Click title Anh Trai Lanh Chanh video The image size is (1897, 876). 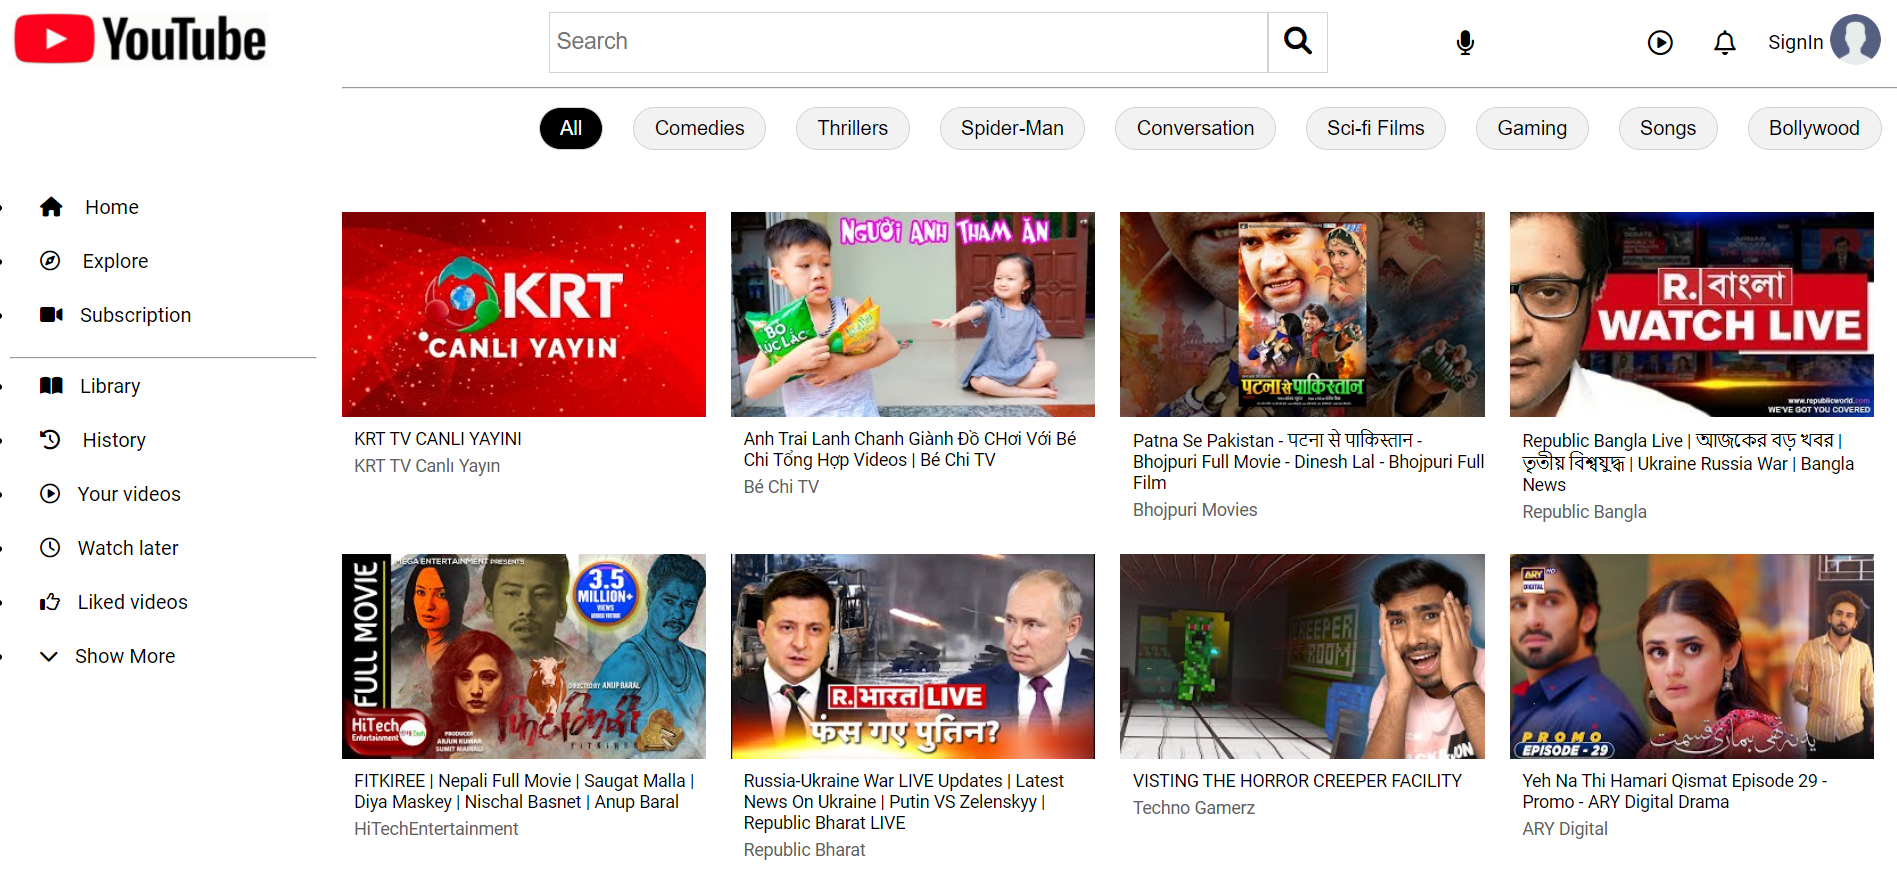click(x=910, y=449)
